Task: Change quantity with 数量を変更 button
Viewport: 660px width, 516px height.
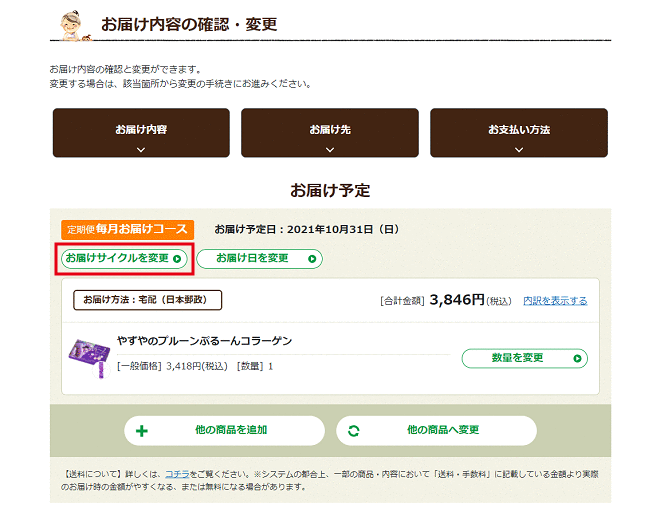Action: point(524,358)
